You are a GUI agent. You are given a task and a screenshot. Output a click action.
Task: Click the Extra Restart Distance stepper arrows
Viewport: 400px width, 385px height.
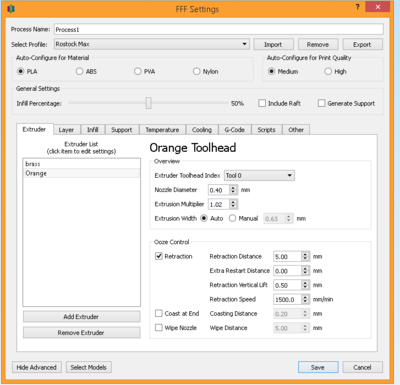[x=305, y=271]
